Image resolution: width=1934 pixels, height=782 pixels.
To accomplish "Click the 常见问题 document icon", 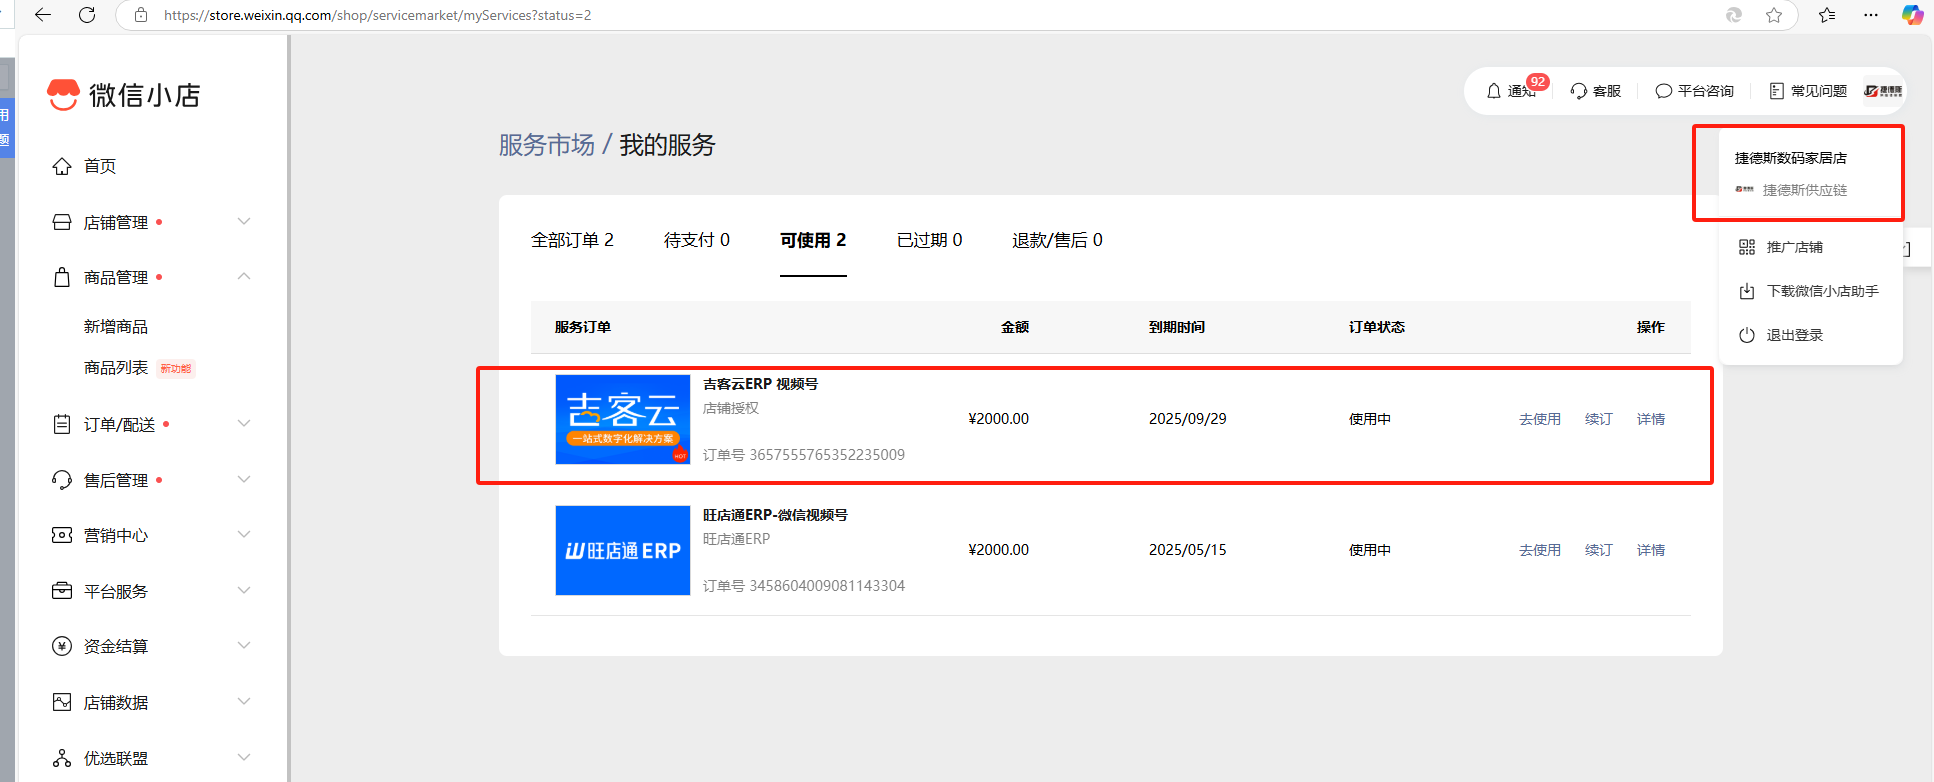I will pyautogui.click(x=1777, y=91).
